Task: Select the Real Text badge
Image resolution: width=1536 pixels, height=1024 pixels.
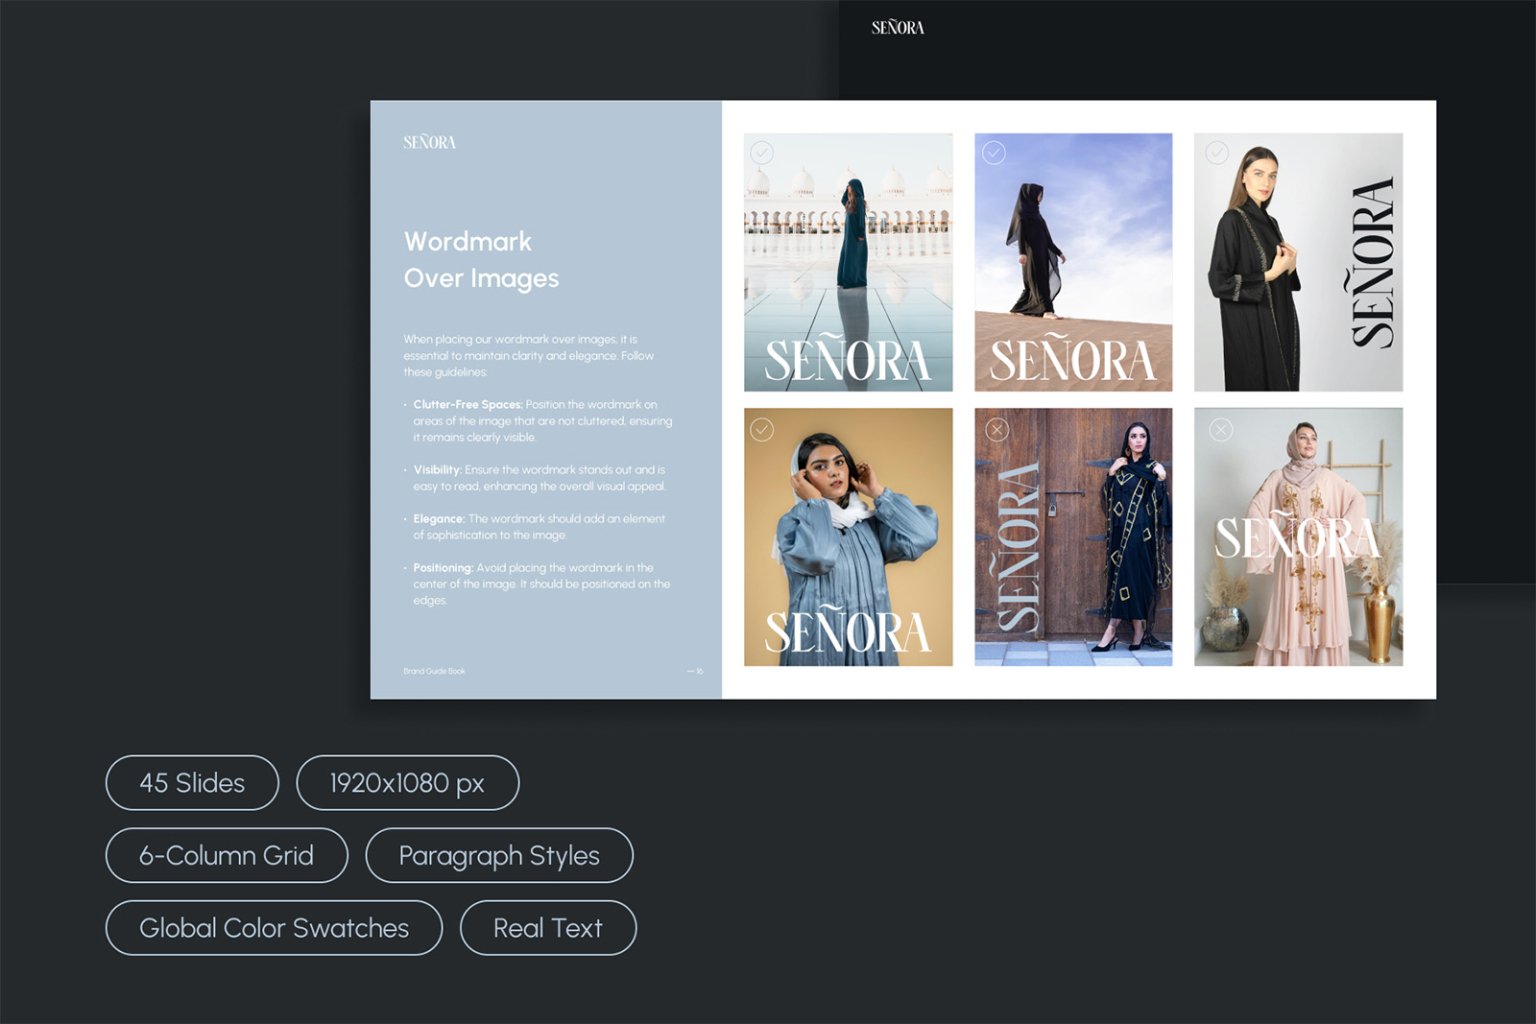Action: tap(547, 928)
